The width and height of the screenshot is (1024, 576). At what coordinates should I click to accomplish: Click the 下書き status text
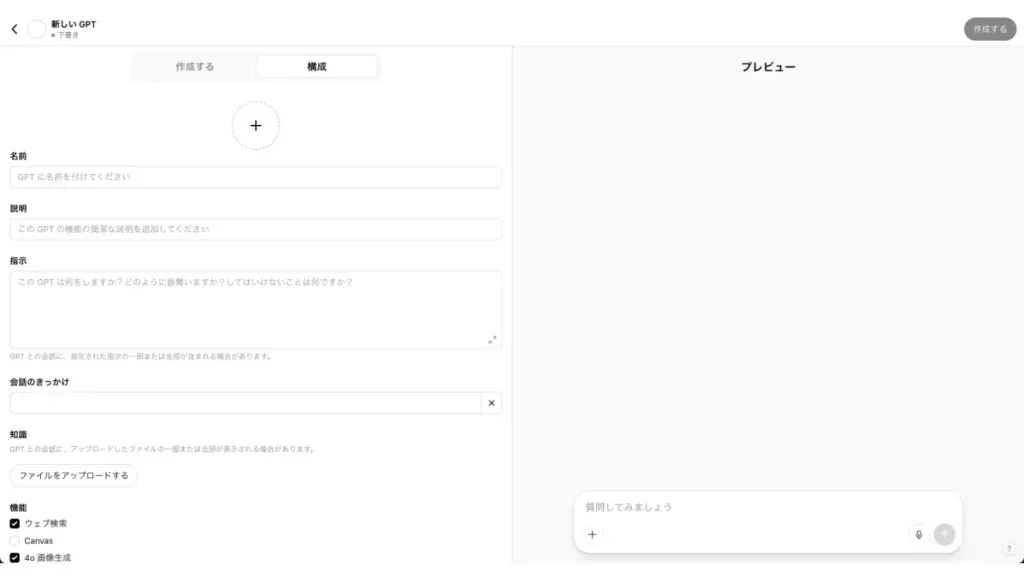pos(68,35)
